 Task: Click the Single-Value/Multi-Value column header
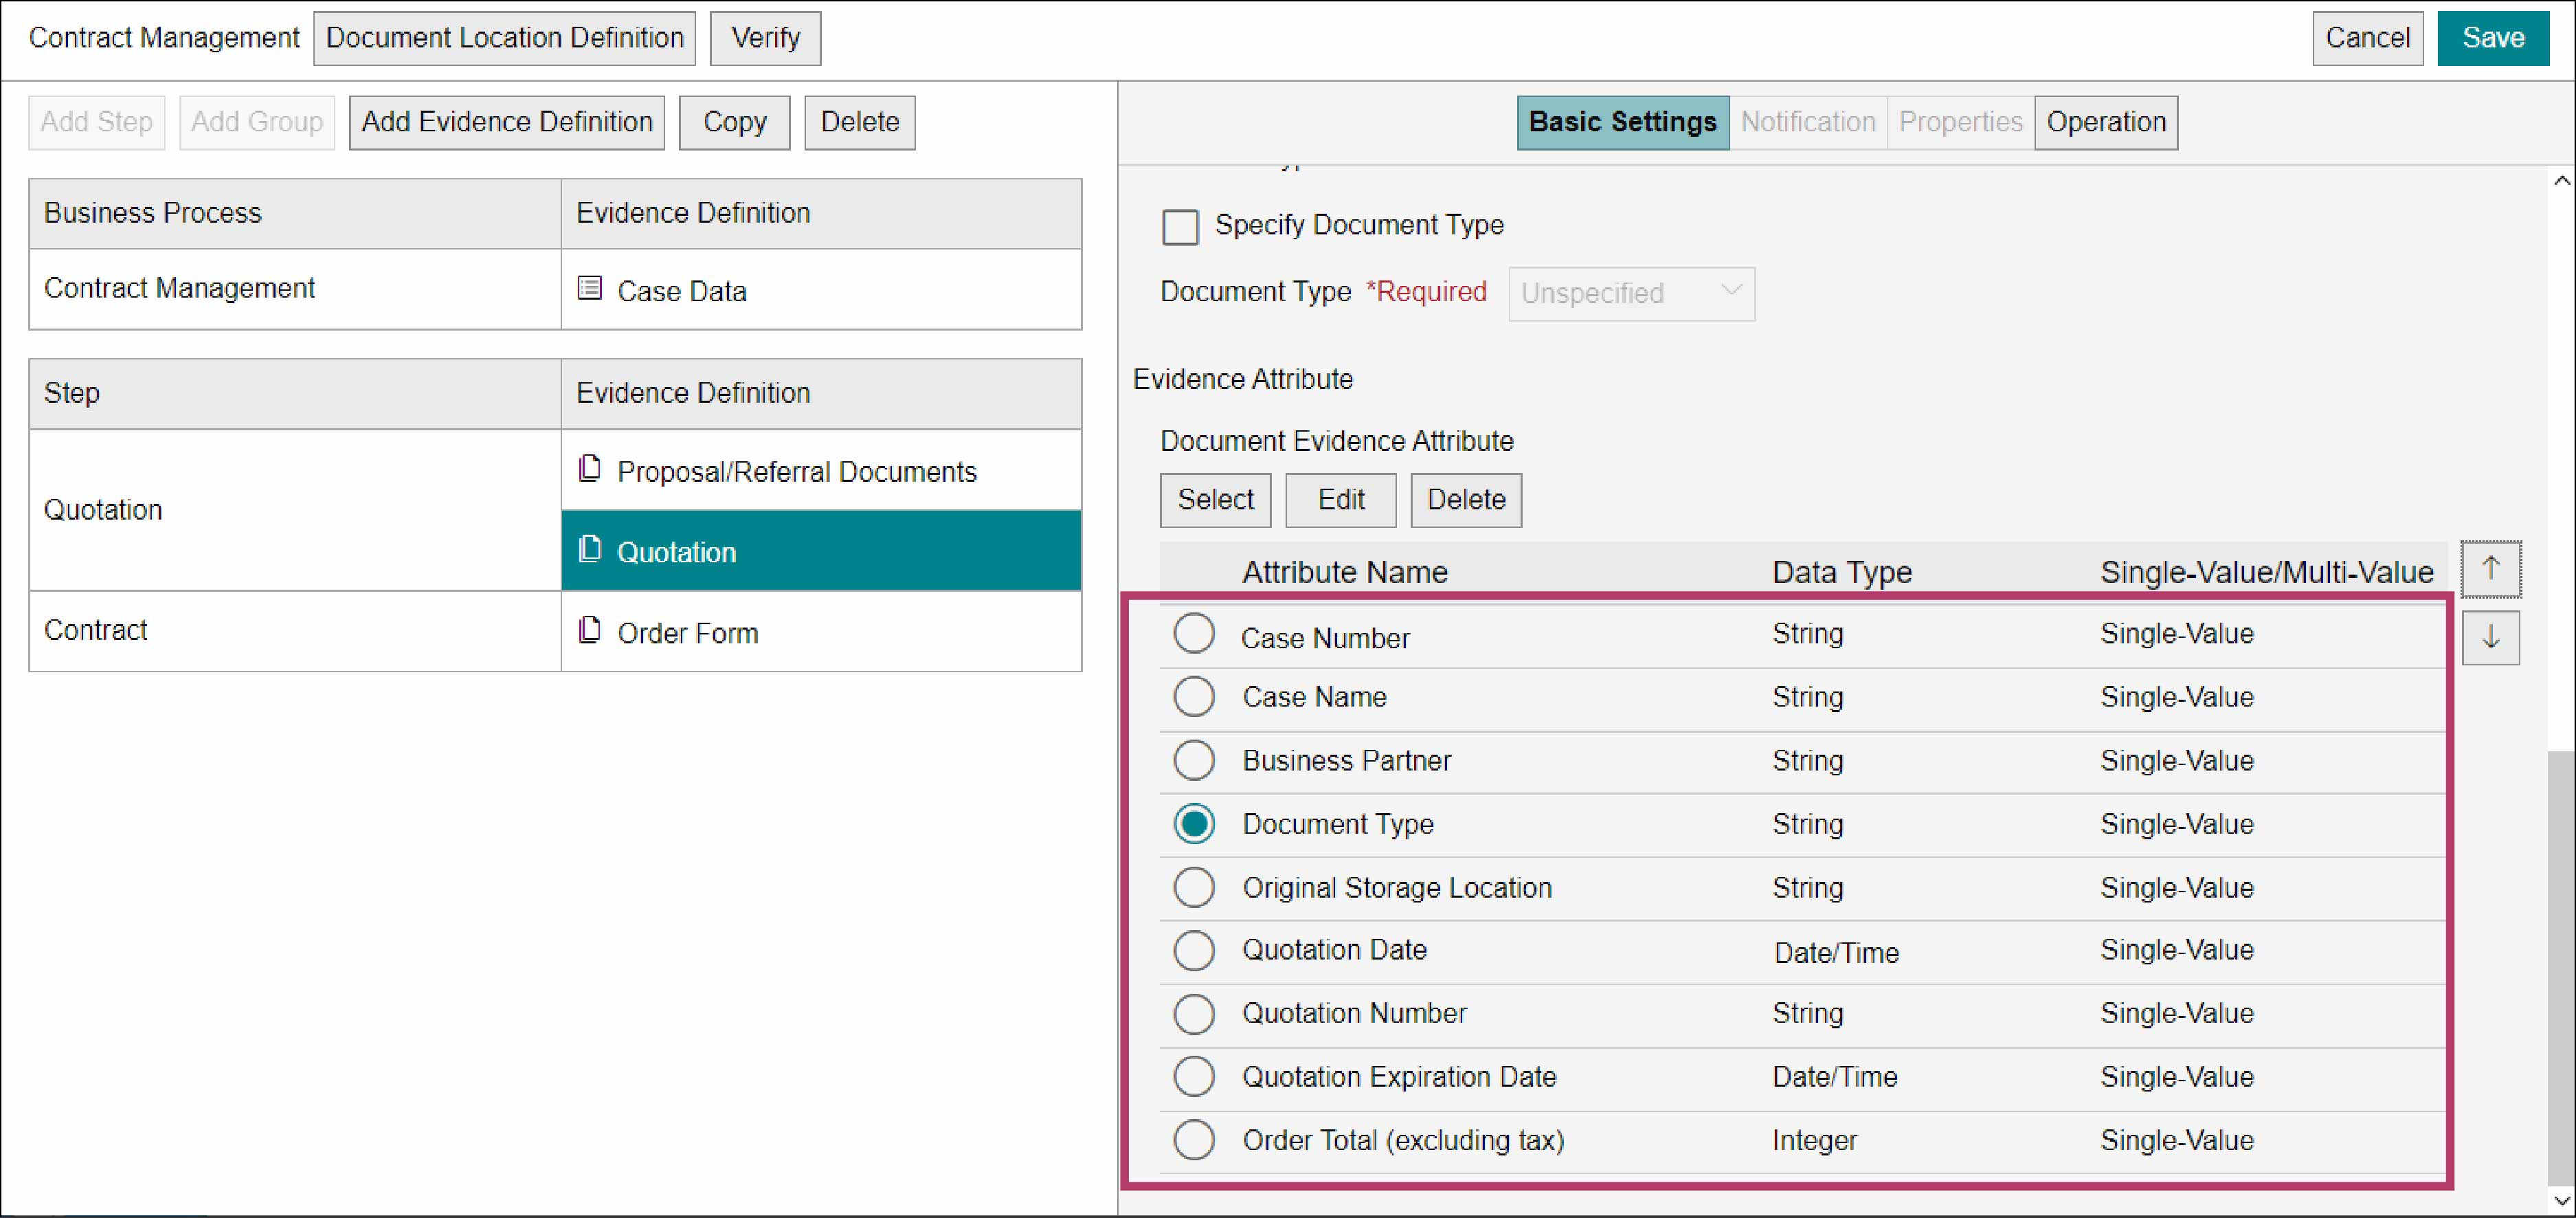(2267, 572)
